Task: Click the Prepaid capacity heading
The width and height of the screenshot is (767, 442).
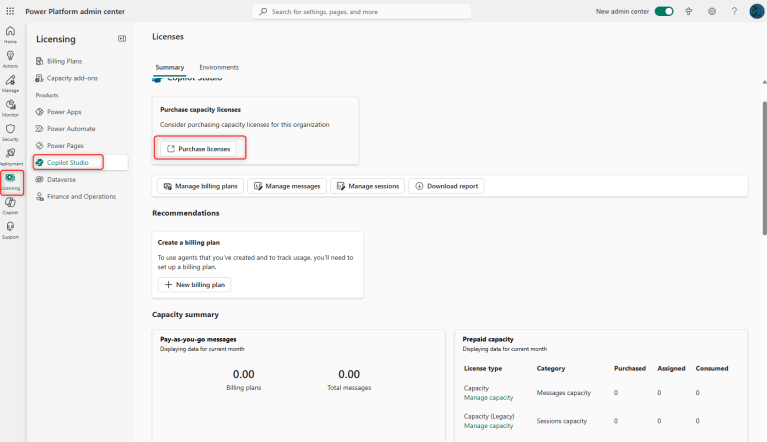Action: point(488,339)
